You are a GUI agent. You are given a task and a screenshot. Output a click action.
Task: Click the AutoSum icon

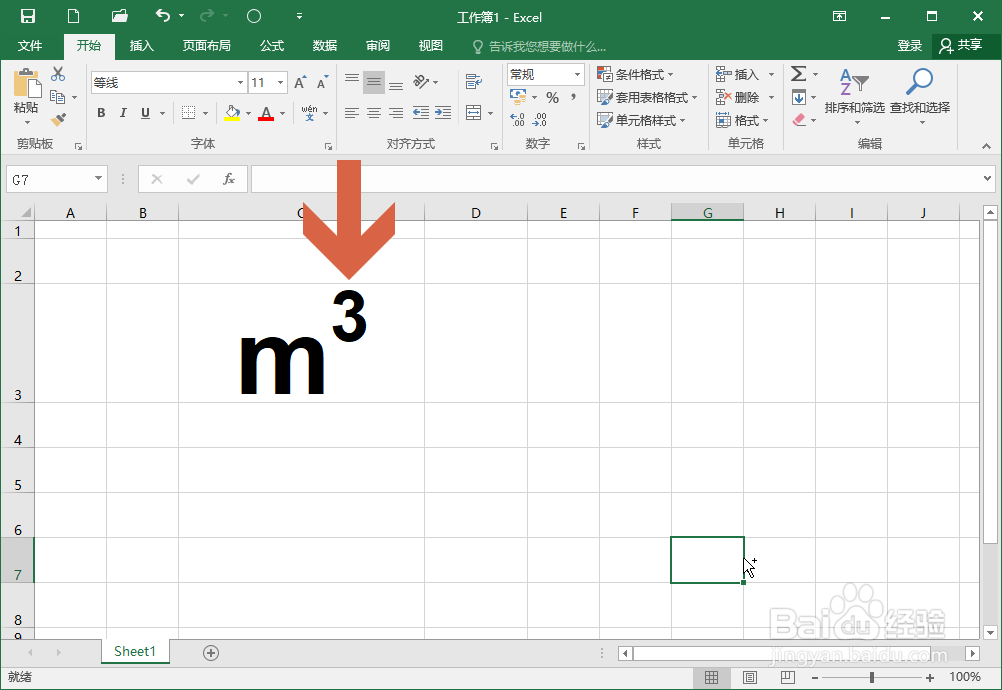(x=800, y=73)
